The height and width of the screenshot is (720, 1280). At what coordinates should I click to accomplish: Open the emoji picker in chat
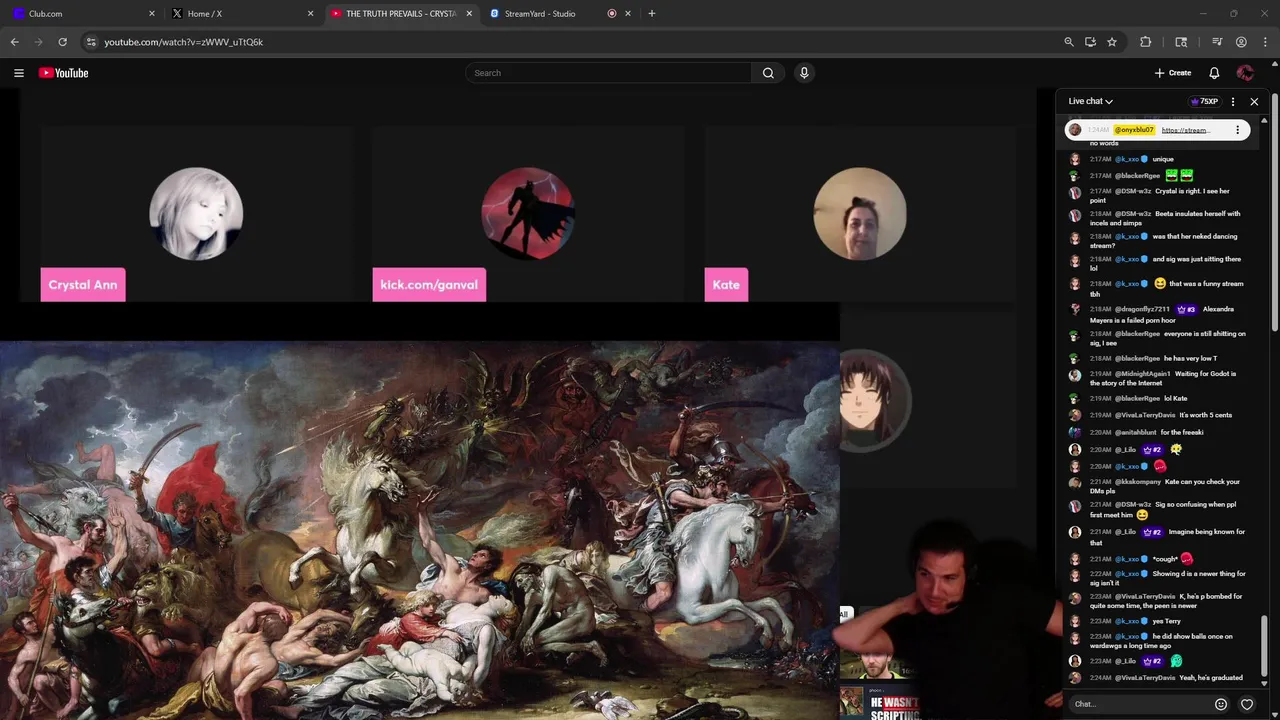coord(1221,704)
